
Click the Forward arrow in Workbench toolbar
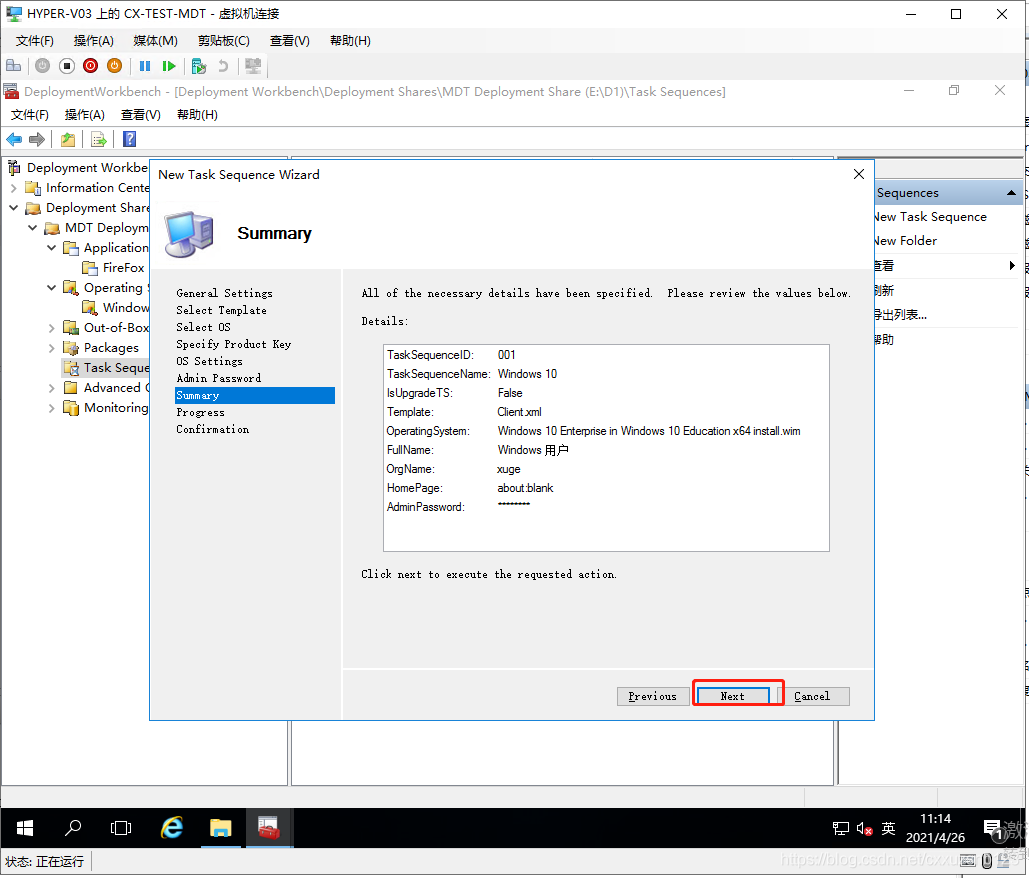tap(37, 139)
